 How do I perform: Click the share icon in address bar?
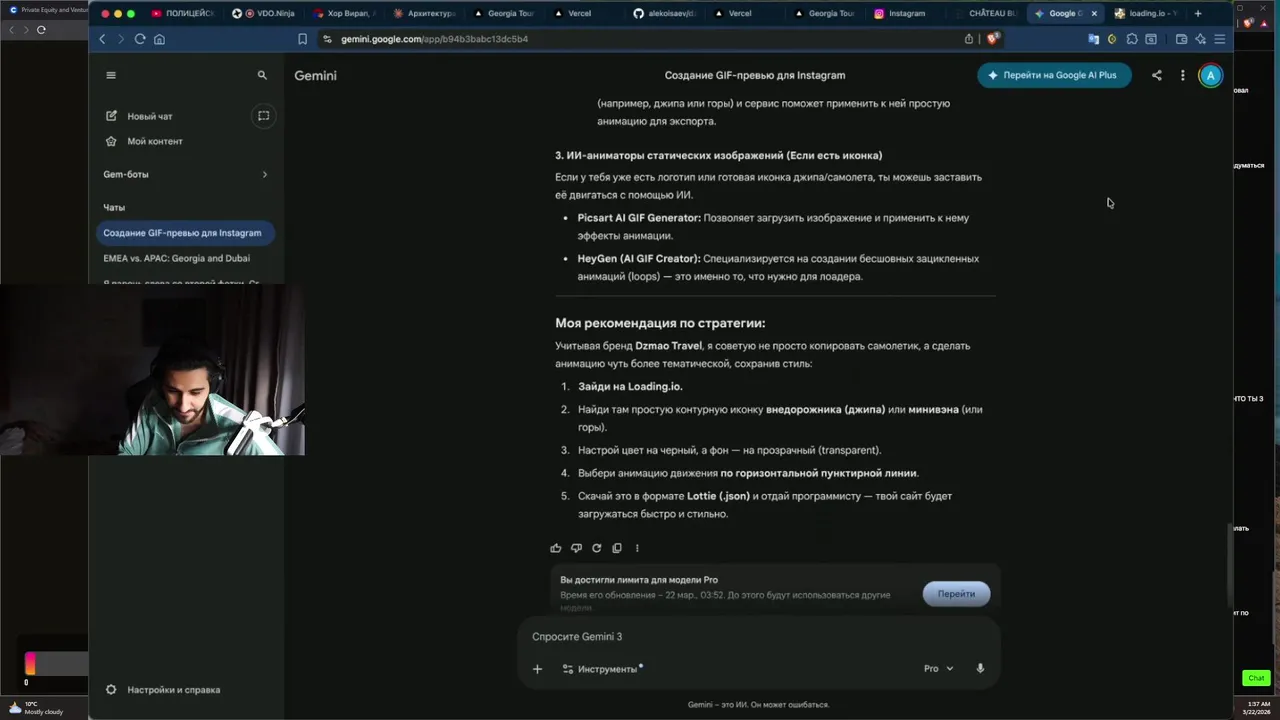(969, 39)
